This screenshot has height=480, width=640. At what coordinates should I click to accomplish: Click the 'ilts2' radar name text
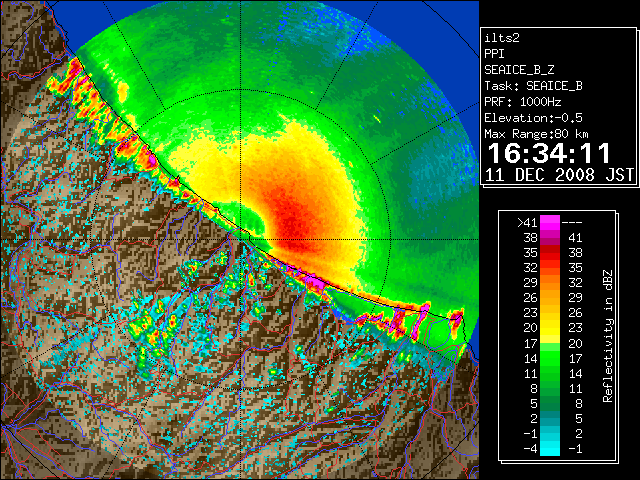tap(502, 38)
